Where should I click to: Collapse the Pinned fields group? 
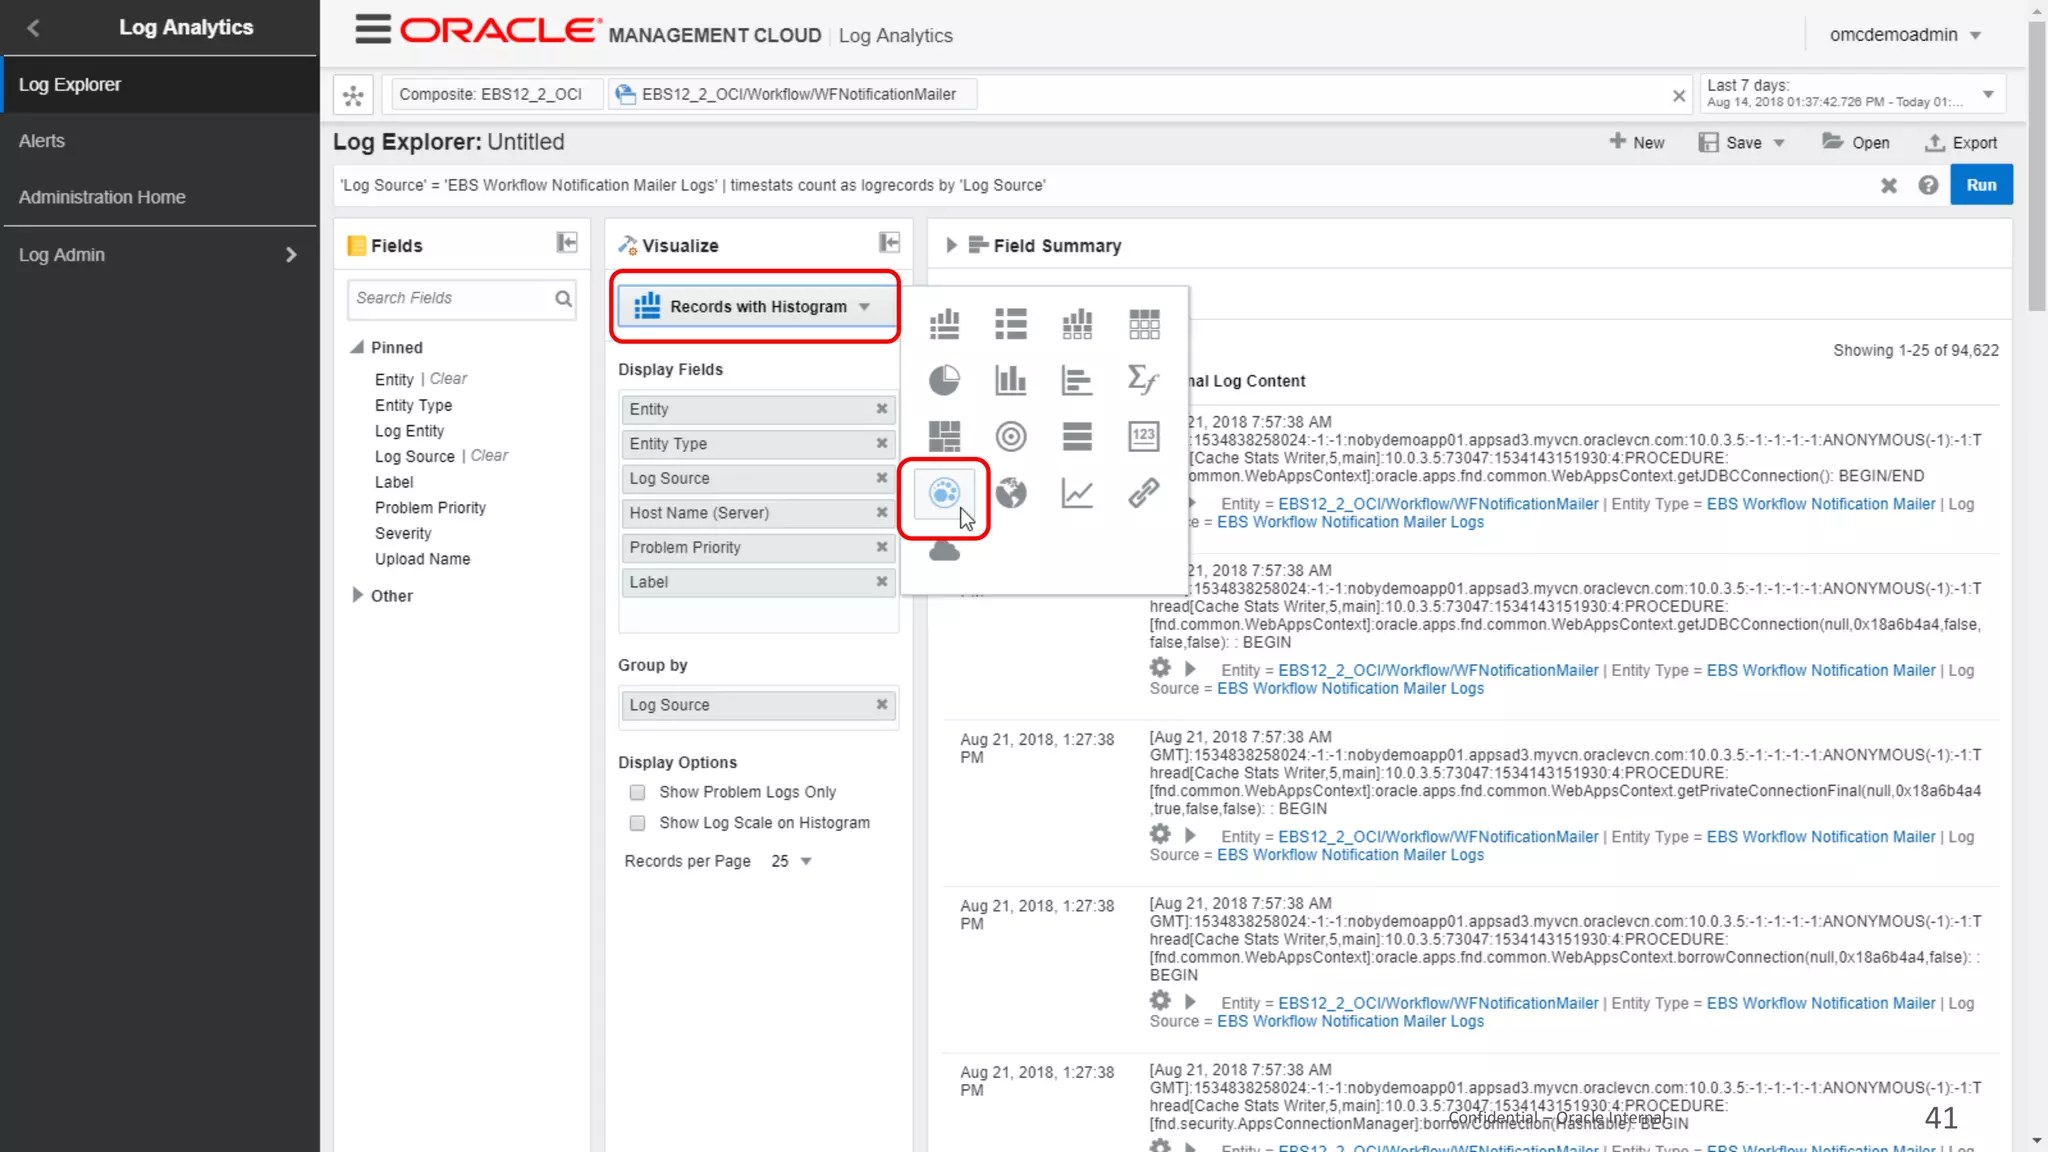[x=357, y=347]
